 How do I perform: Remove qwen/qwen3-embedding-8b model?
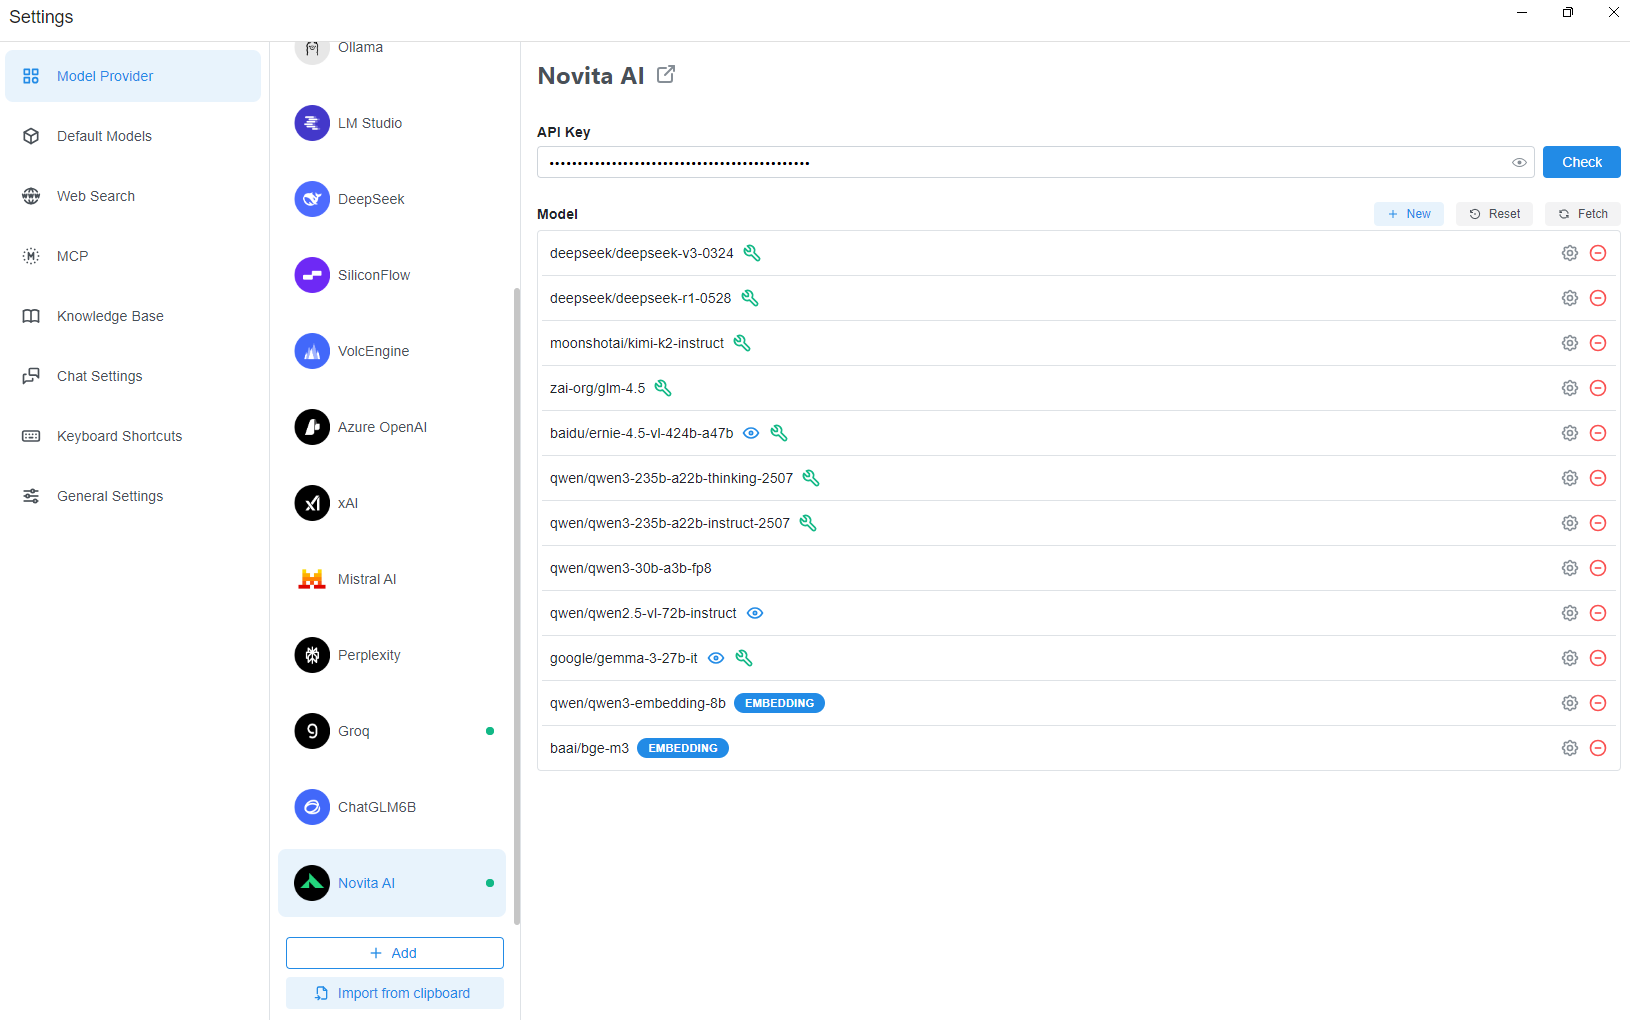point(1598,703)
